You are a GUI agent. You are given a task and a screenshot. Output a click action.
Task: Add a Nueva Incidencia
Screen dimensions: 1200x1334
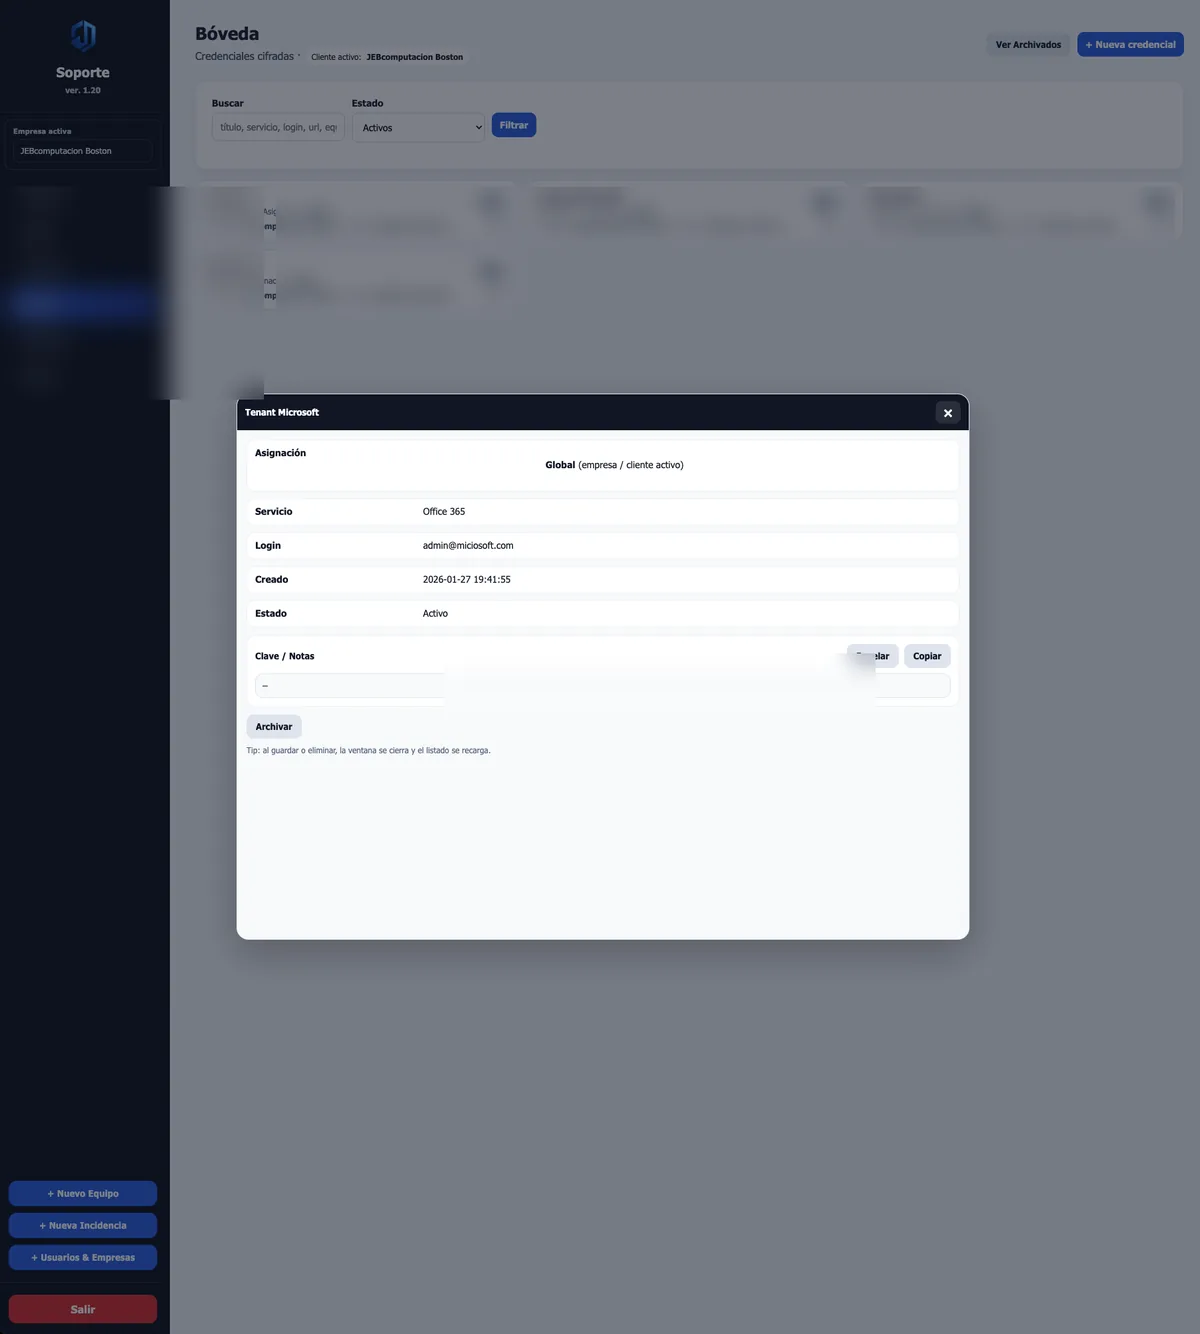tap(83, 1225)
